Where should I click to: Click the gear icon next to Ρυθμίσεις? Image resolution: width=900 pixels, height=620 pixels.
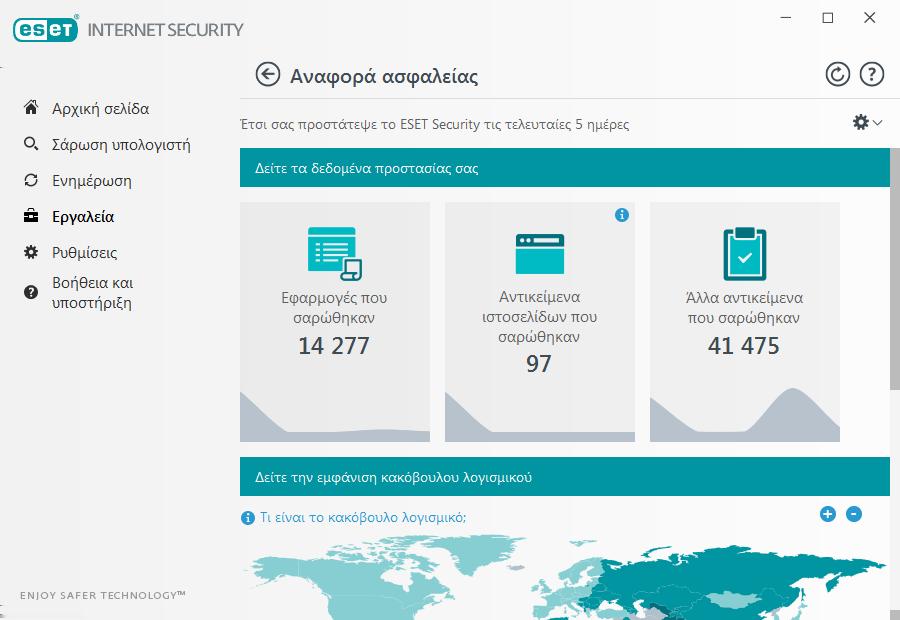coord(31,252)
